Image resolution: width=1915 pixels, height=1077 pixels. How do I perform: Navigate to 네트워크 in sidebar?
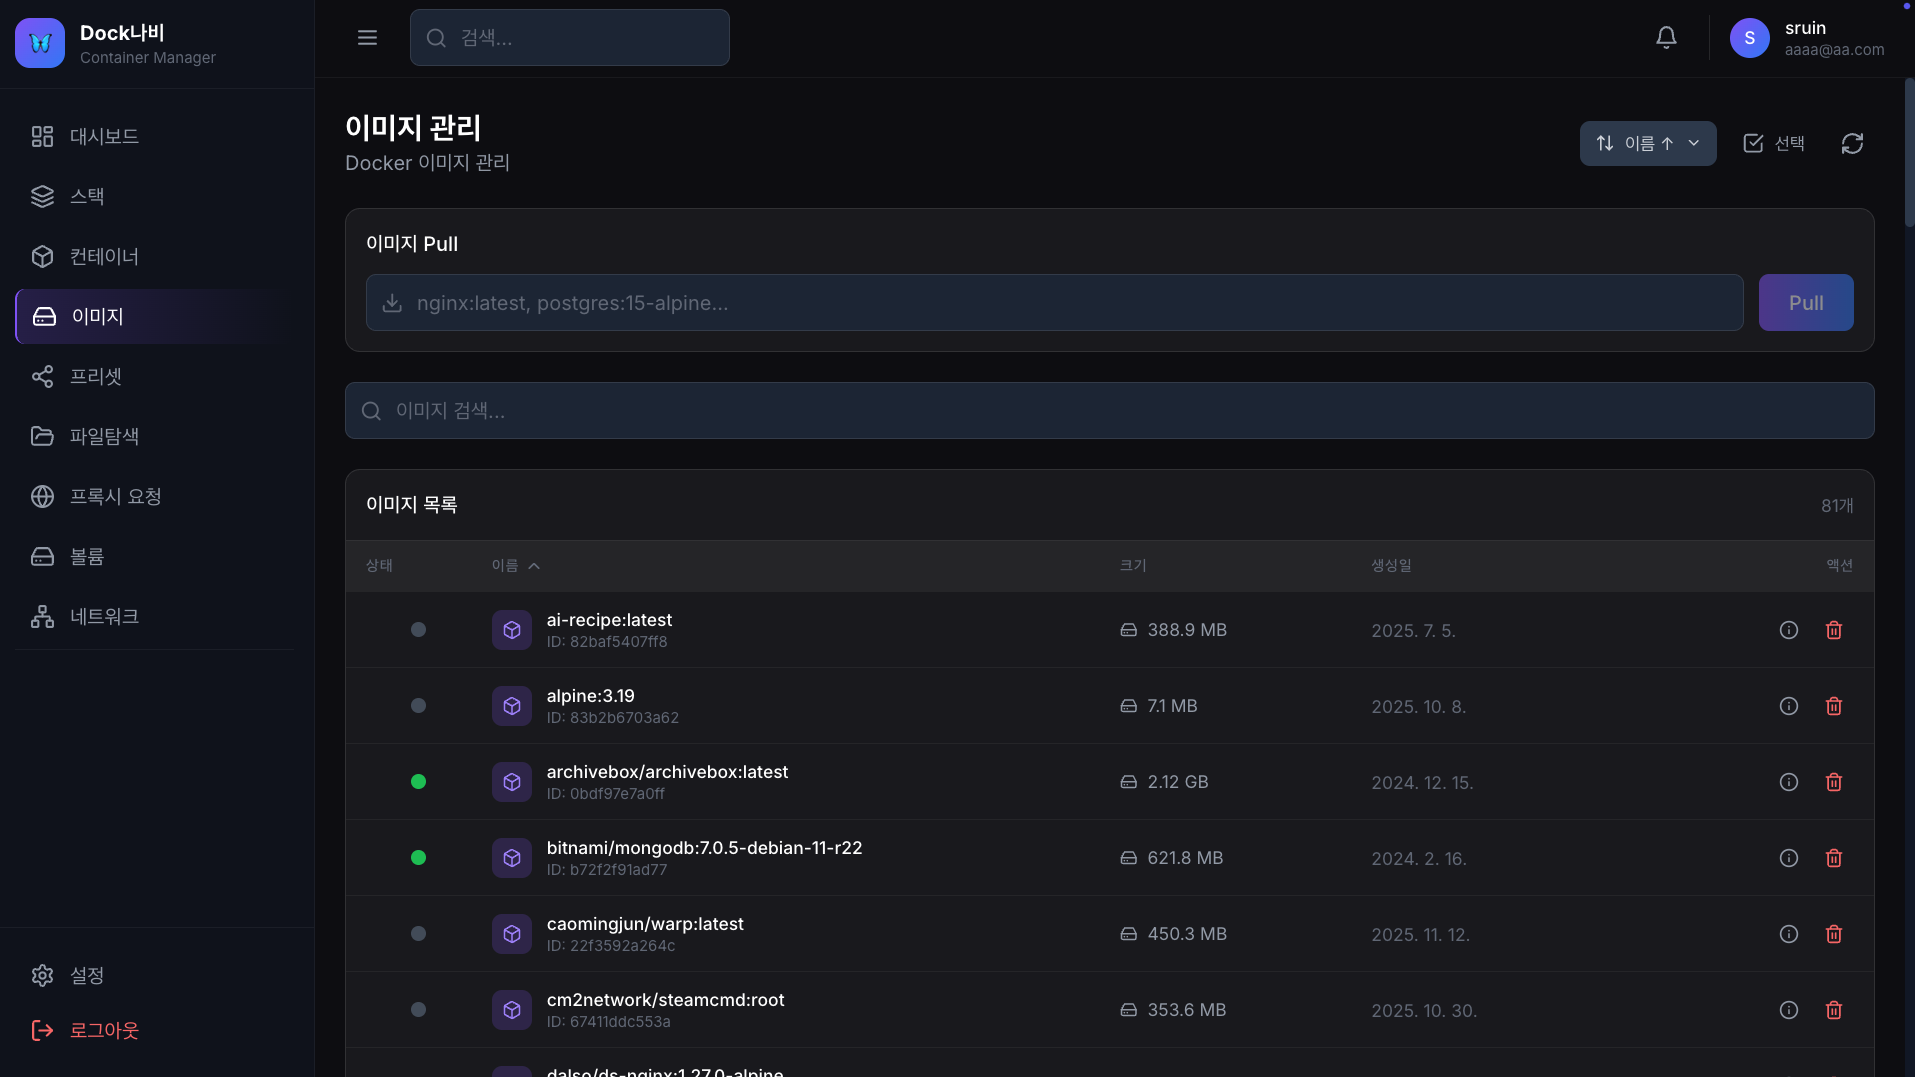pos(104,616)
